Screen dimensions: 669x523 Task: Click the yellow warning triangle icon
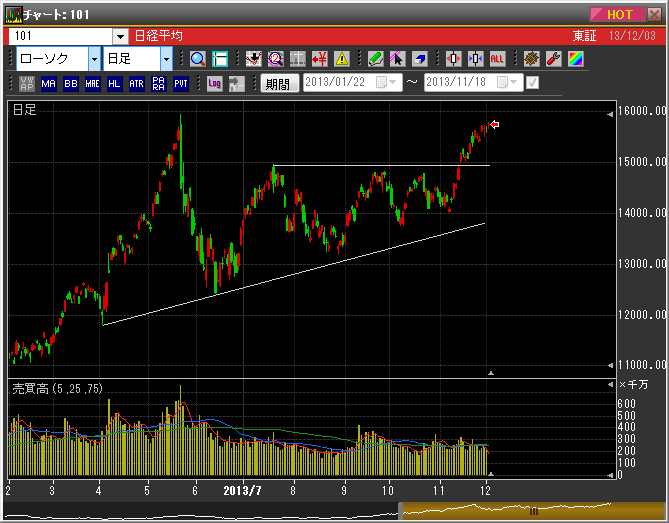tap(342, 59)
